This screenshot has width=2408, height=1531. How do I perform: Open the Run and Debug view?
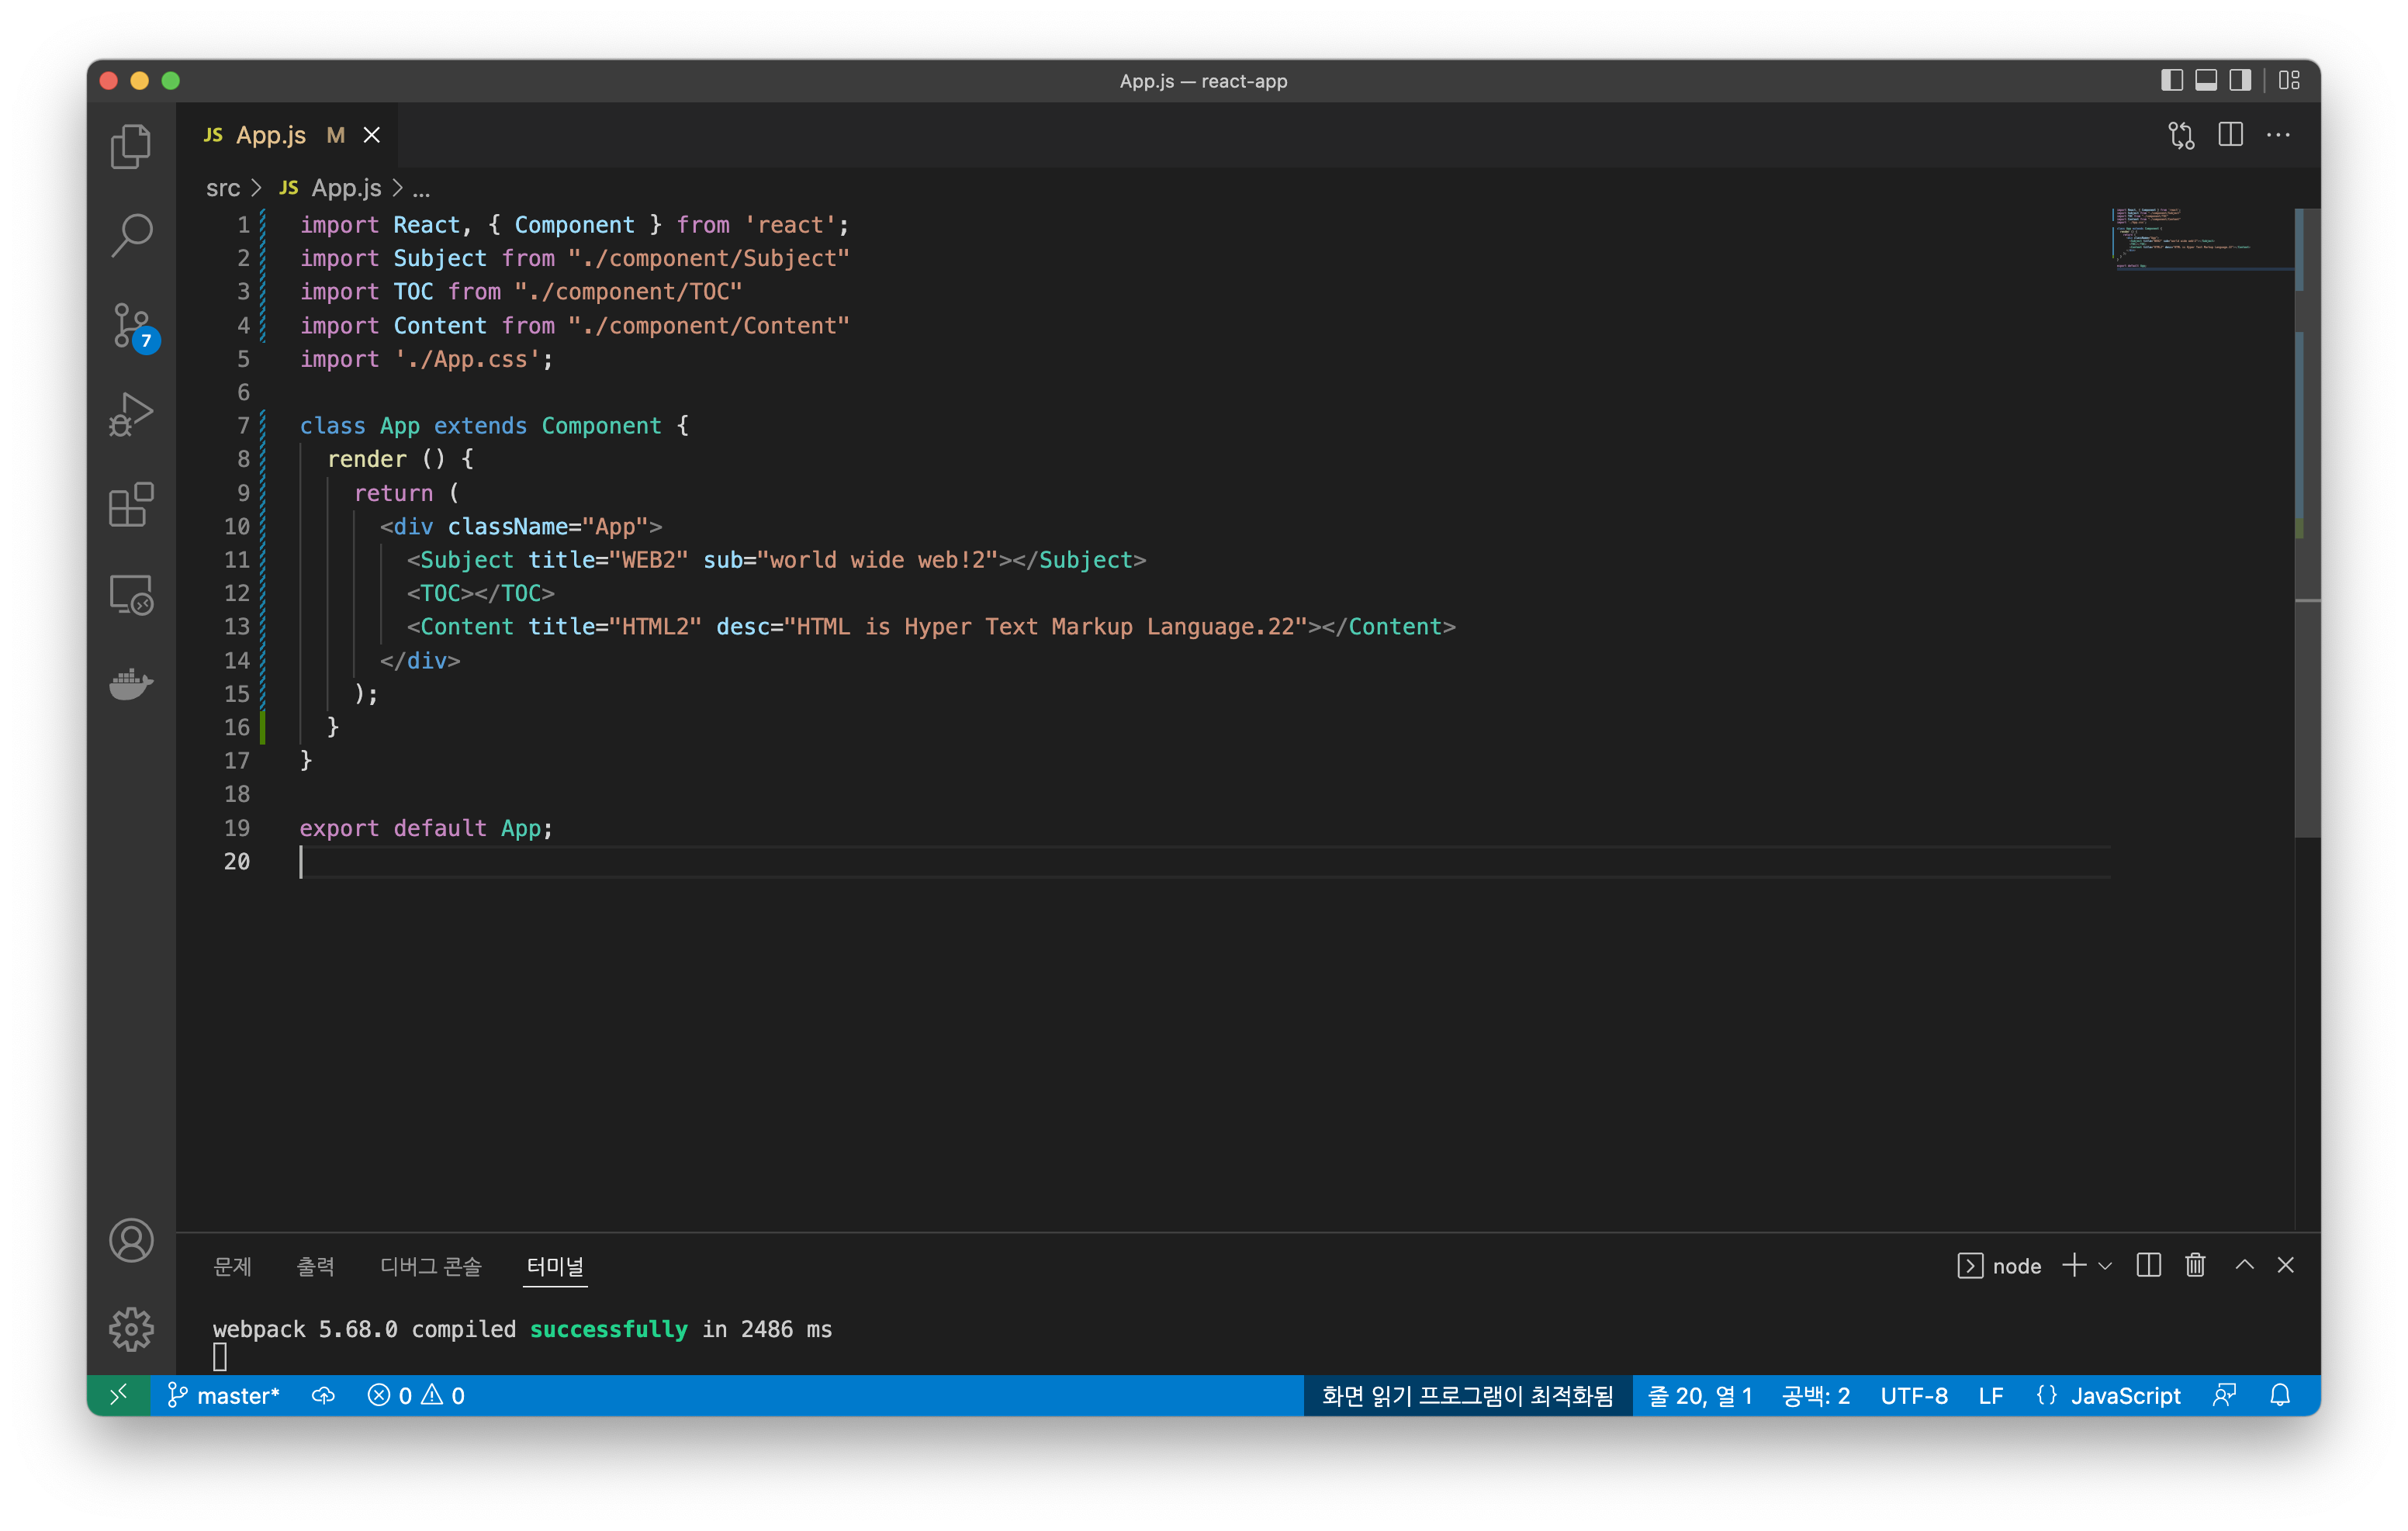[131, 414]
